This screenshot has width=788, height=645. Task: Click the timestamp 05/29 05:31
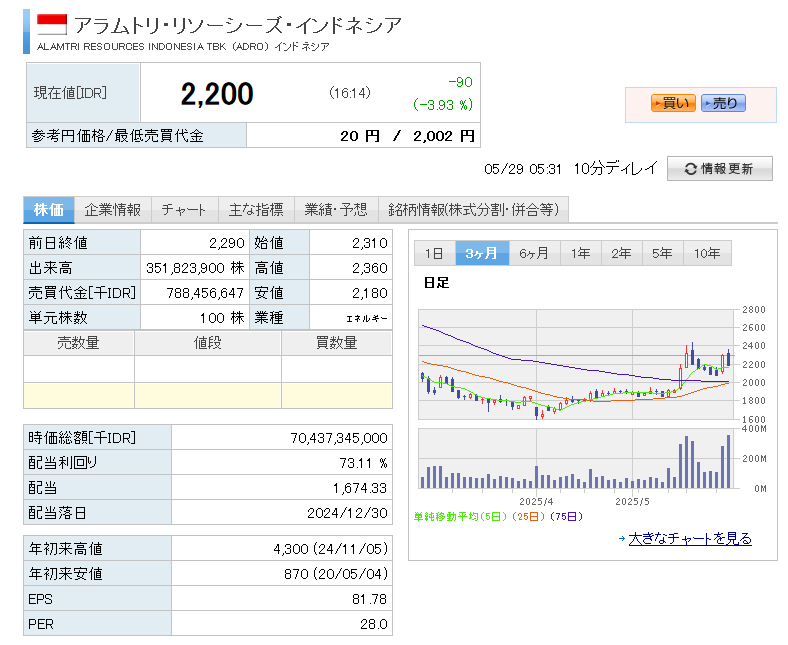523,169
